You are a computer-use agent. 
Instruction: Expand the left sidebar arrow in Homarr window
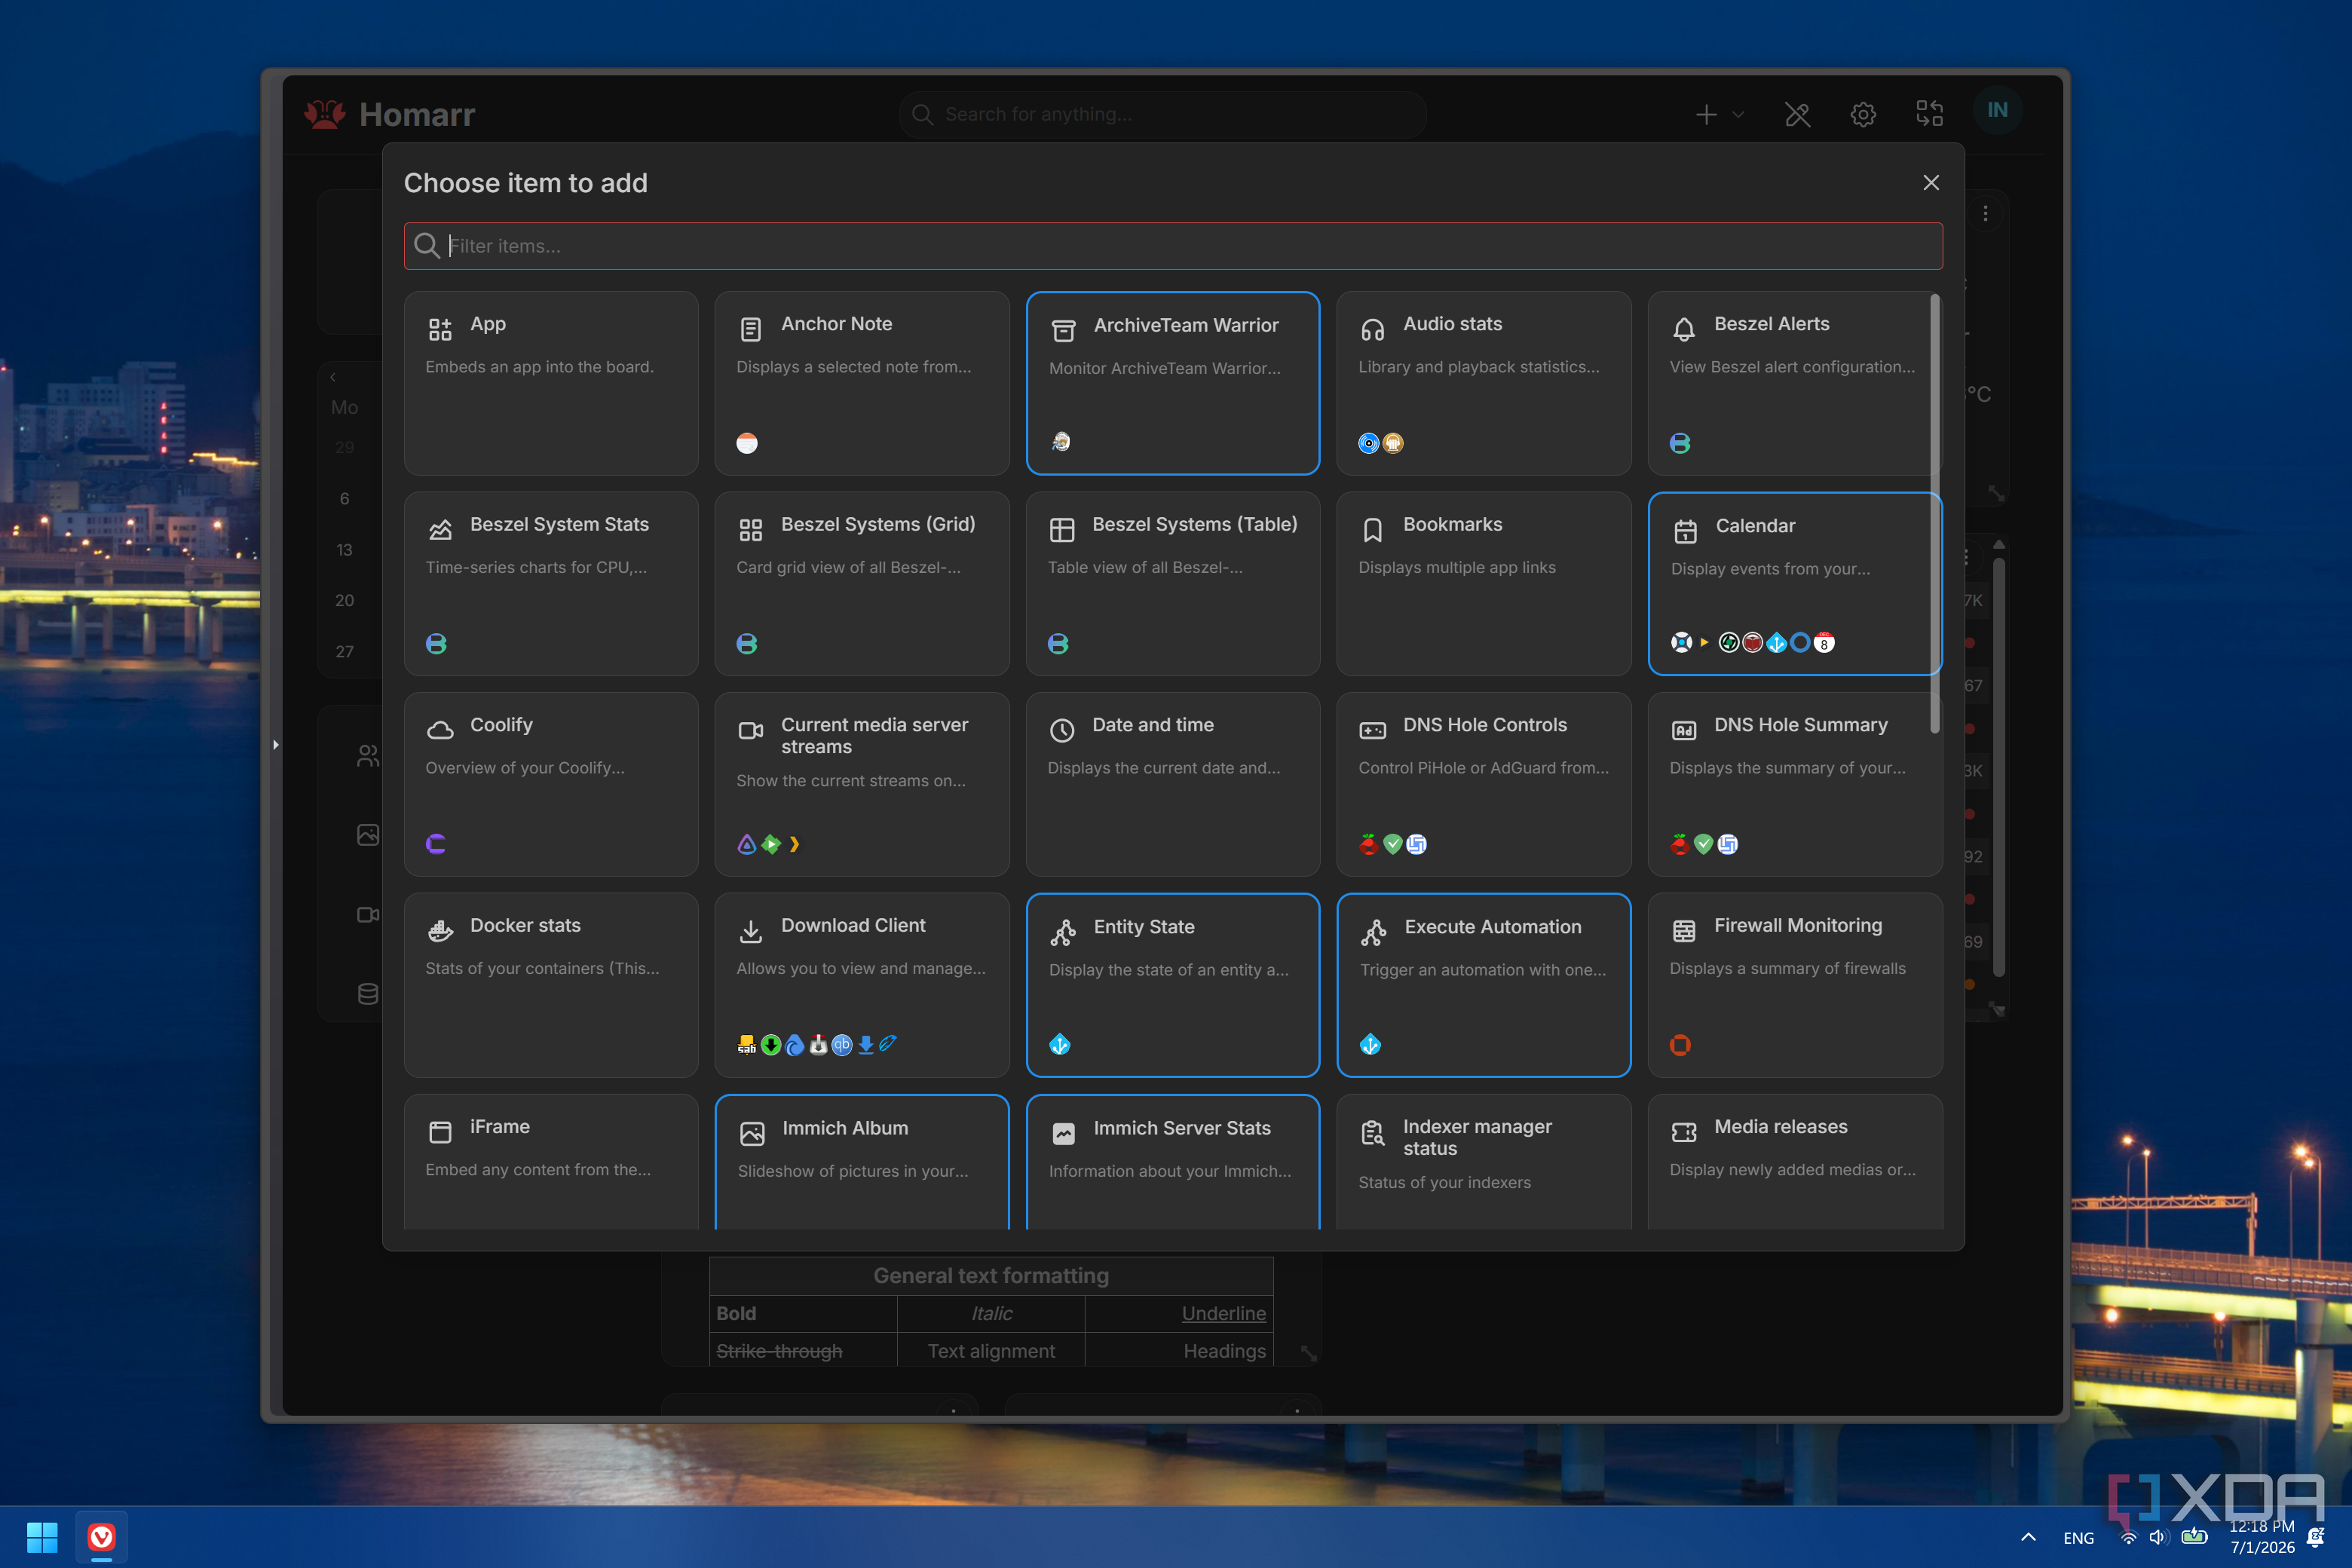tap(275, 744)
